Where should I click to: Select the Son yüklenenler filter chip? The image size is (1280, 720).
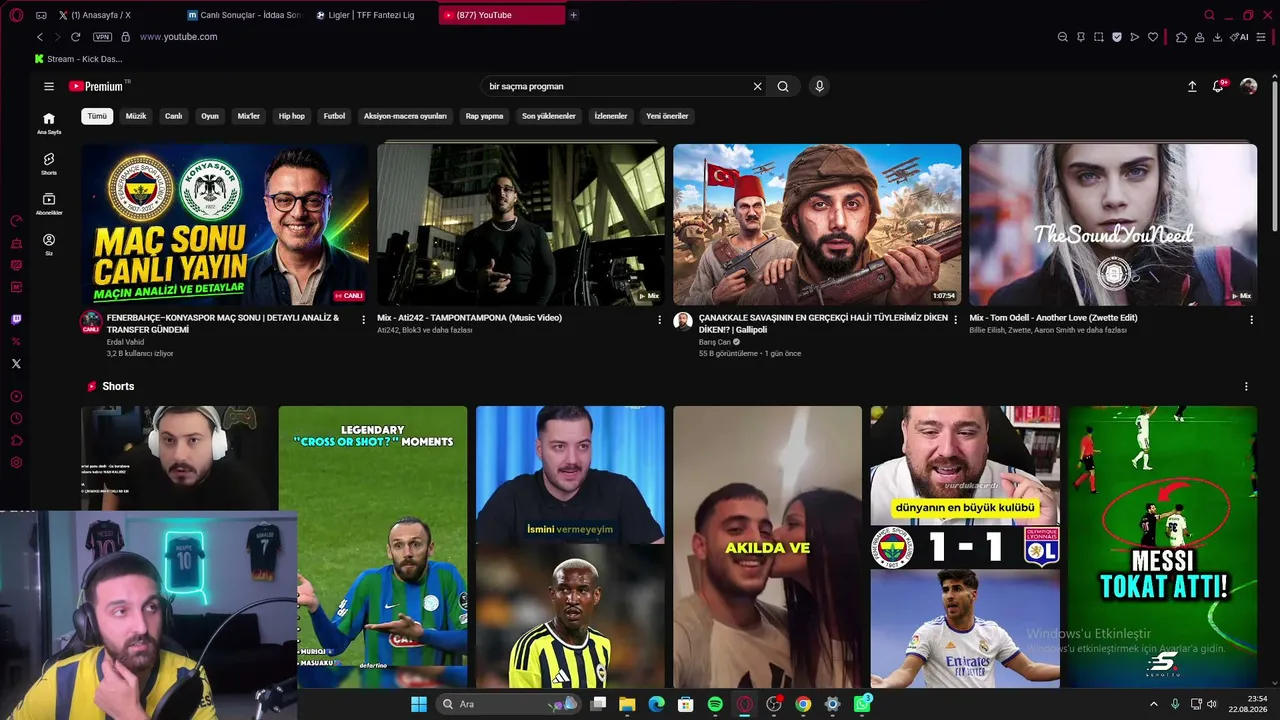(549, 116)
